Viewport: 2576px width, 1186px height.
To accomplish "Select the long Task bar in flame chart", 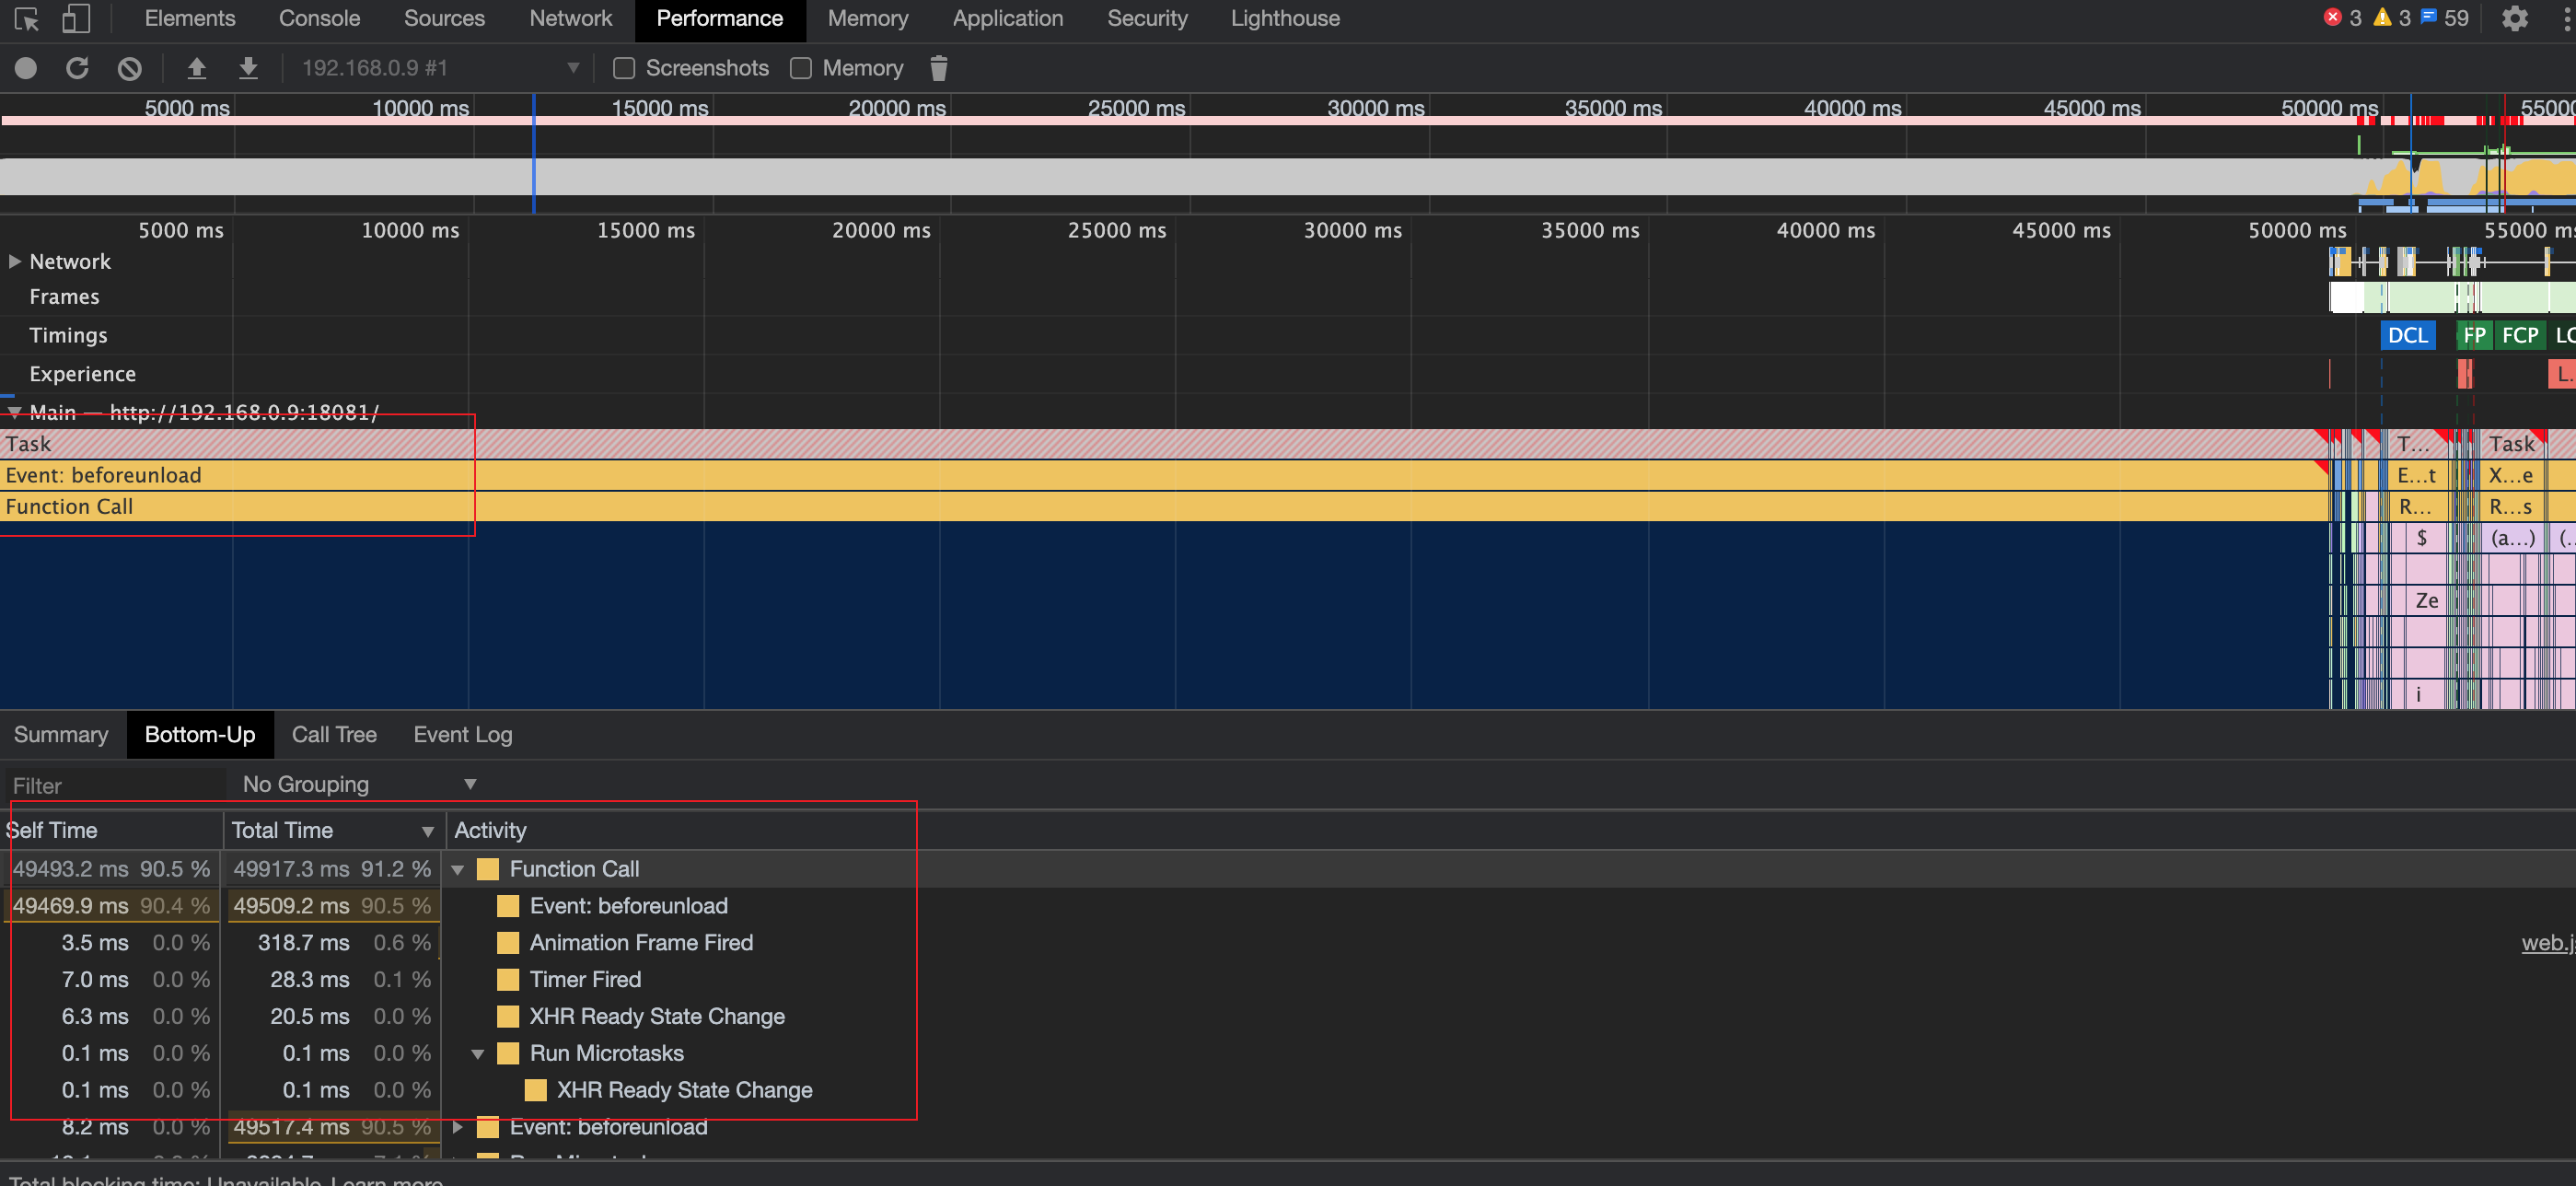I will (x=1163, y=444).
